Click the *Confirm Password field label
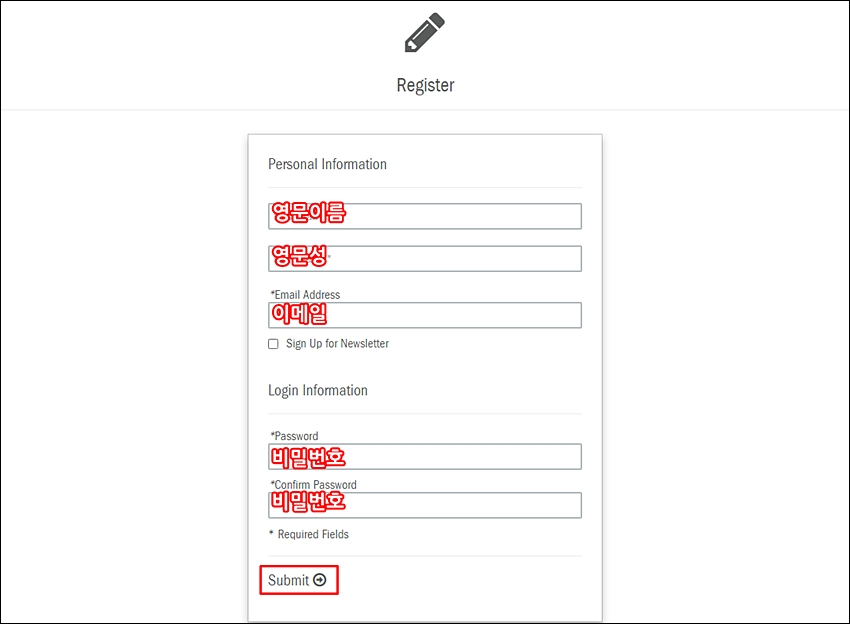This screenshot has height=624, width=850. (313, 485)
